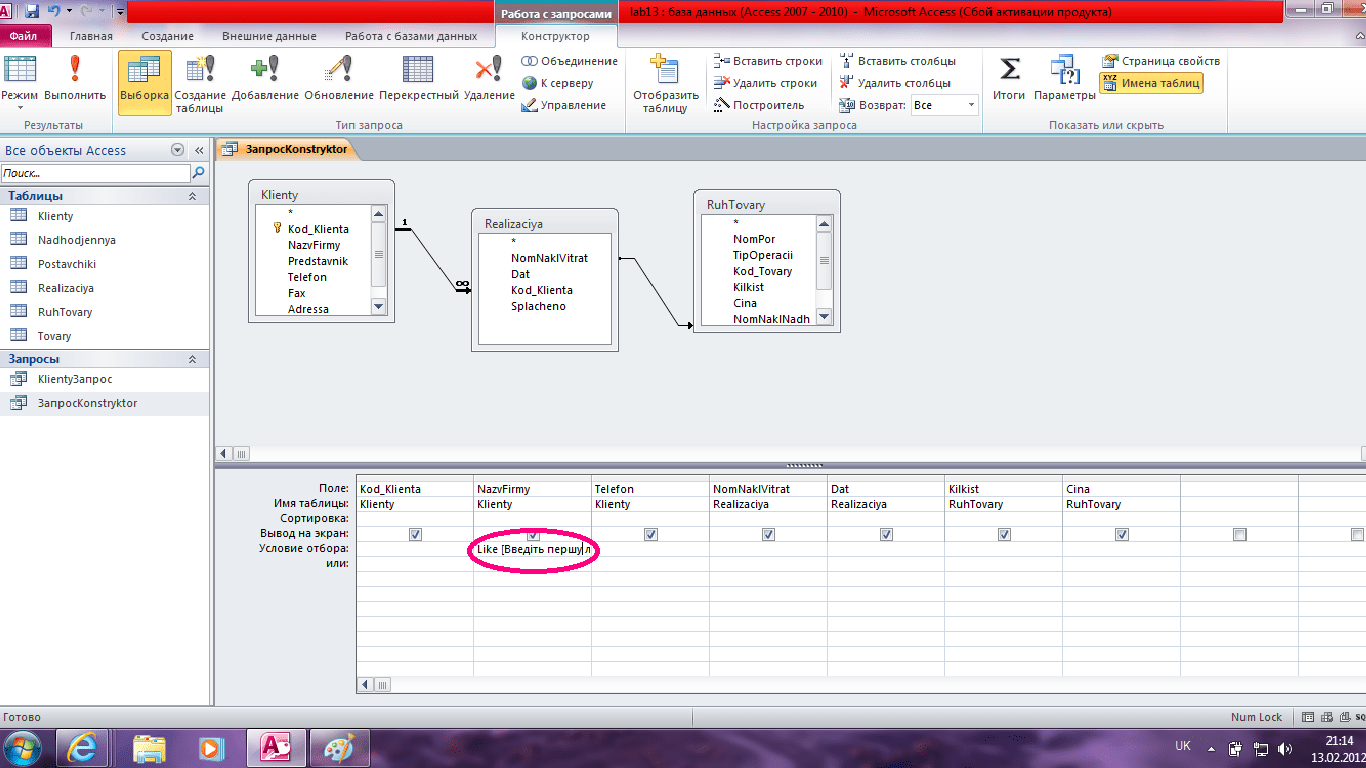Image resolution: width=1366 pixels, height=768 pixels.
Task: Open the navigation pane filter dropdown
Action: 177,150
